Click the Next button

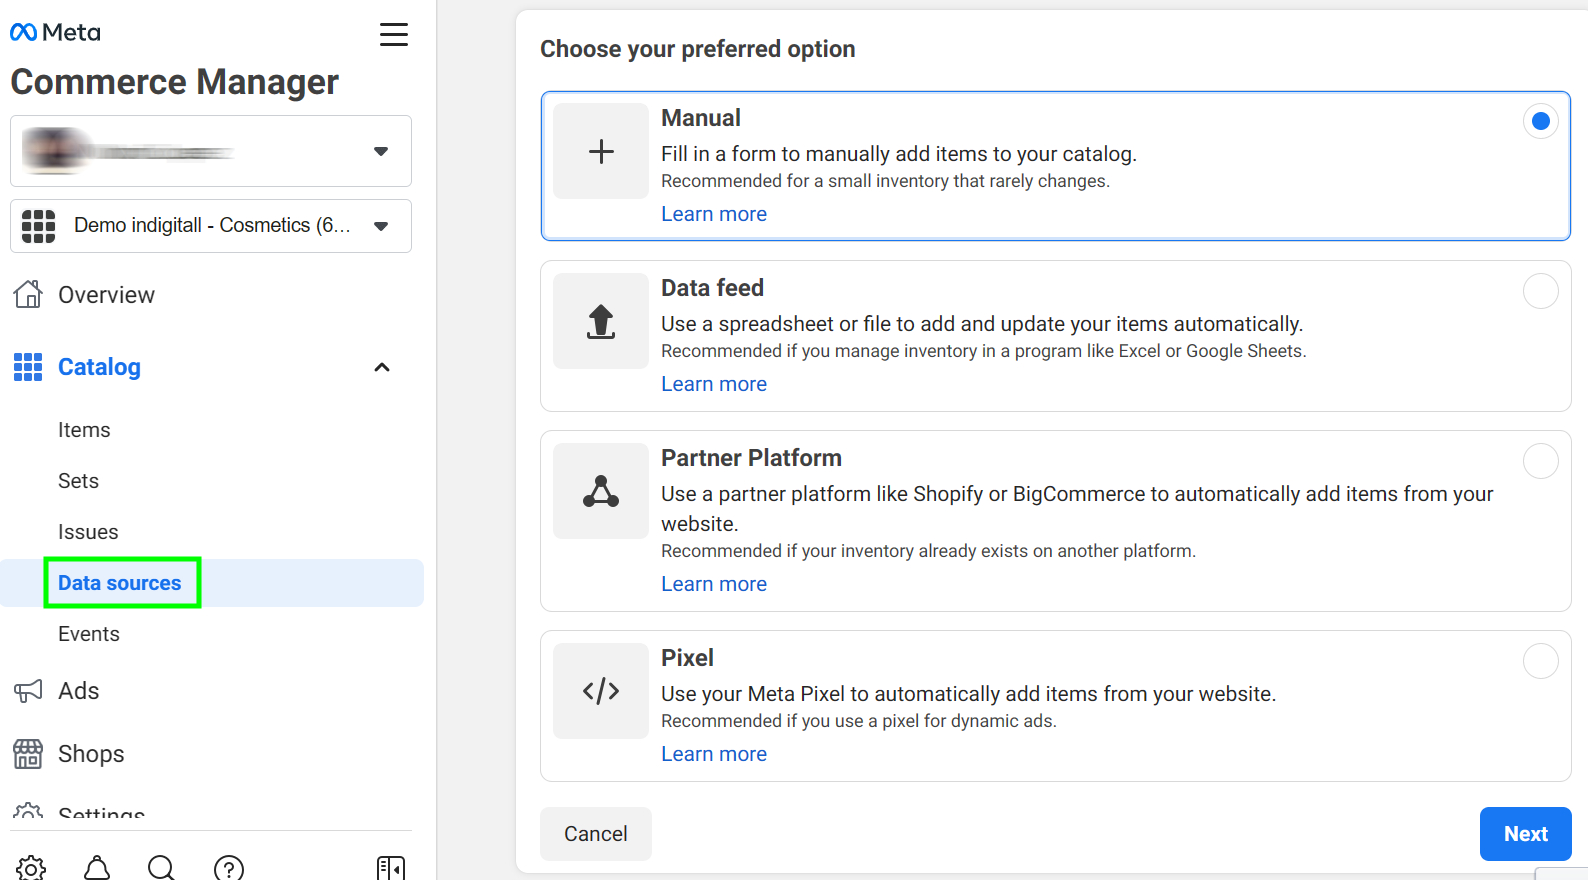tap(1525, 834)
